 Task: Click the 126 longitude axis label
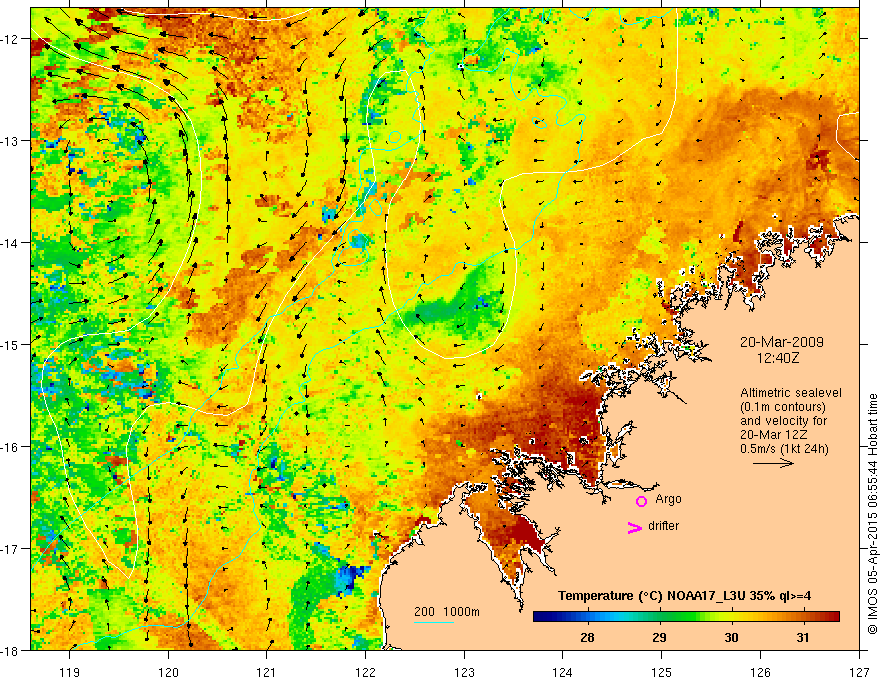tap(760, 672)
